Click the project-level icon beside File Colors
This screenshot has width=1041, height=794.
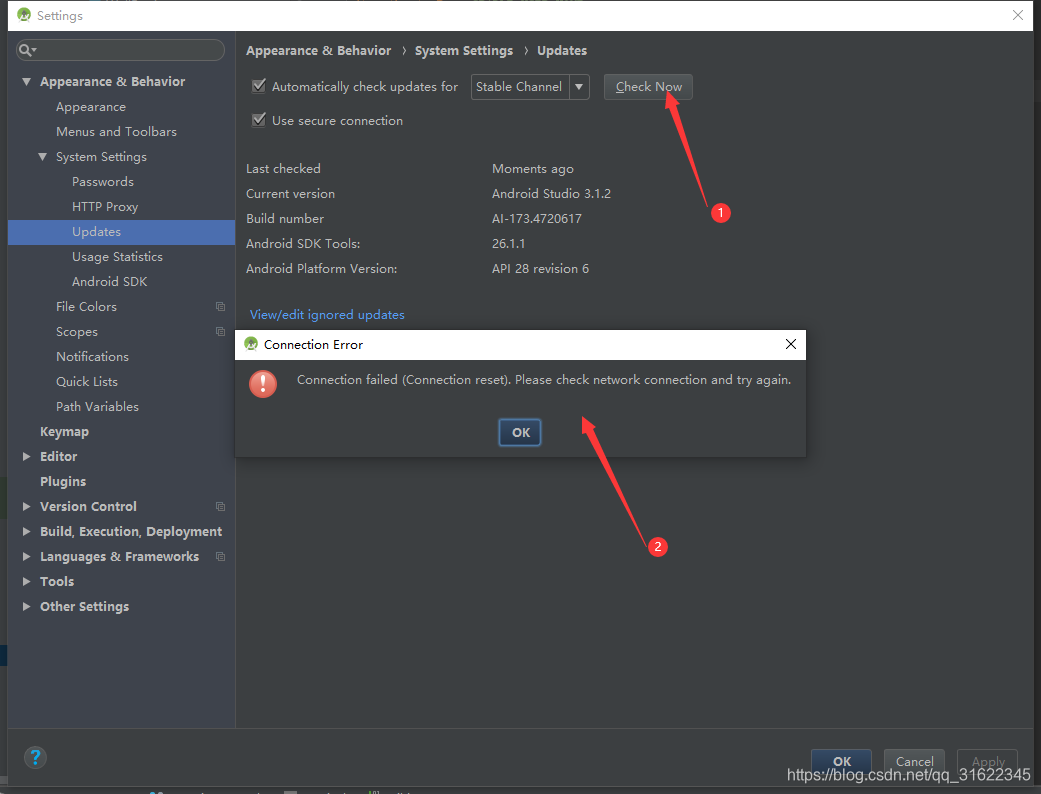(x=220, y=307)
